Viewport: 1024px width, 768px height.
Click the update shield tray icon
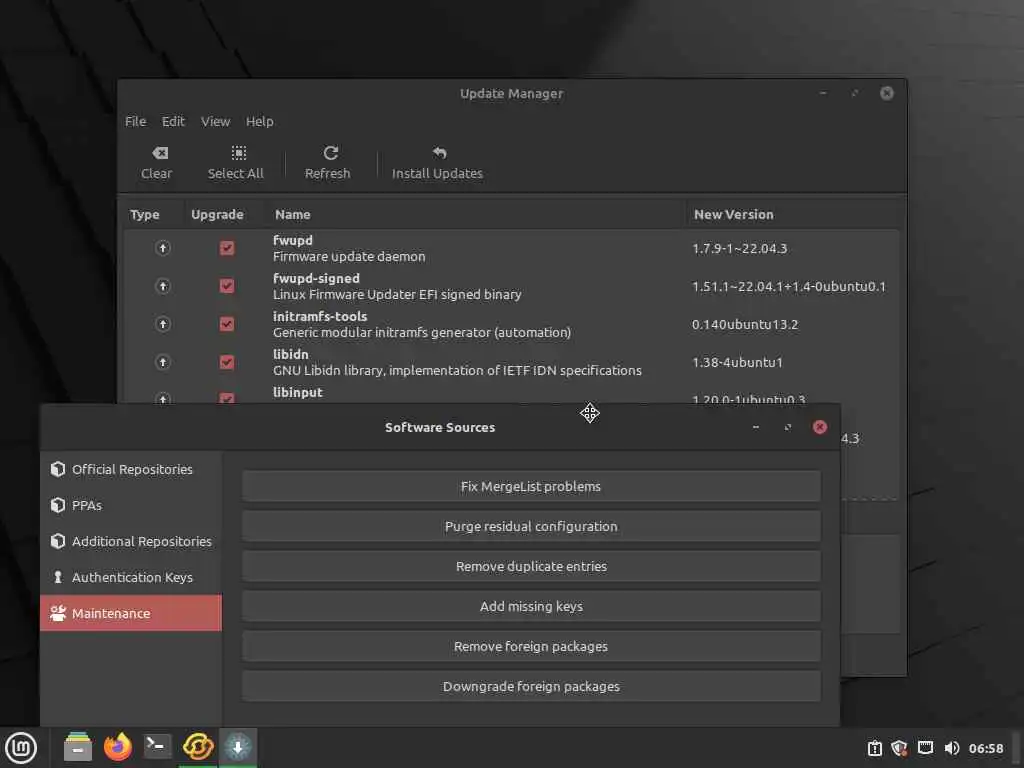click(899, 748)
